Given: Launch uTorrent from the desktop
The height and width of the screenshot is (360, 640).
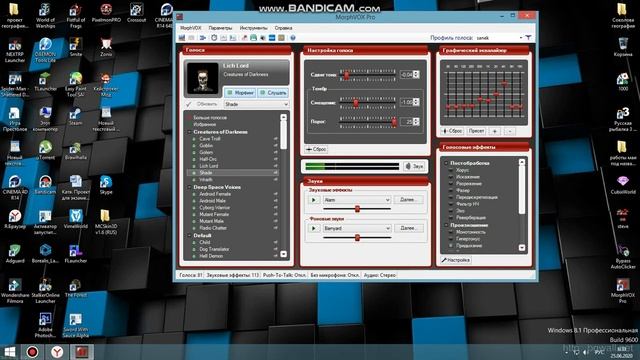Looking at the screenshot, I should 45,150.
